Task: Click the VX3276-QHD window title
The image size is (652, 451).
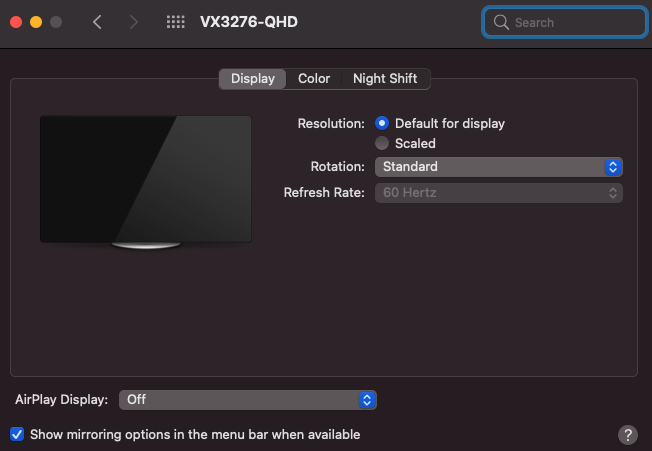Action: point(248,22)
